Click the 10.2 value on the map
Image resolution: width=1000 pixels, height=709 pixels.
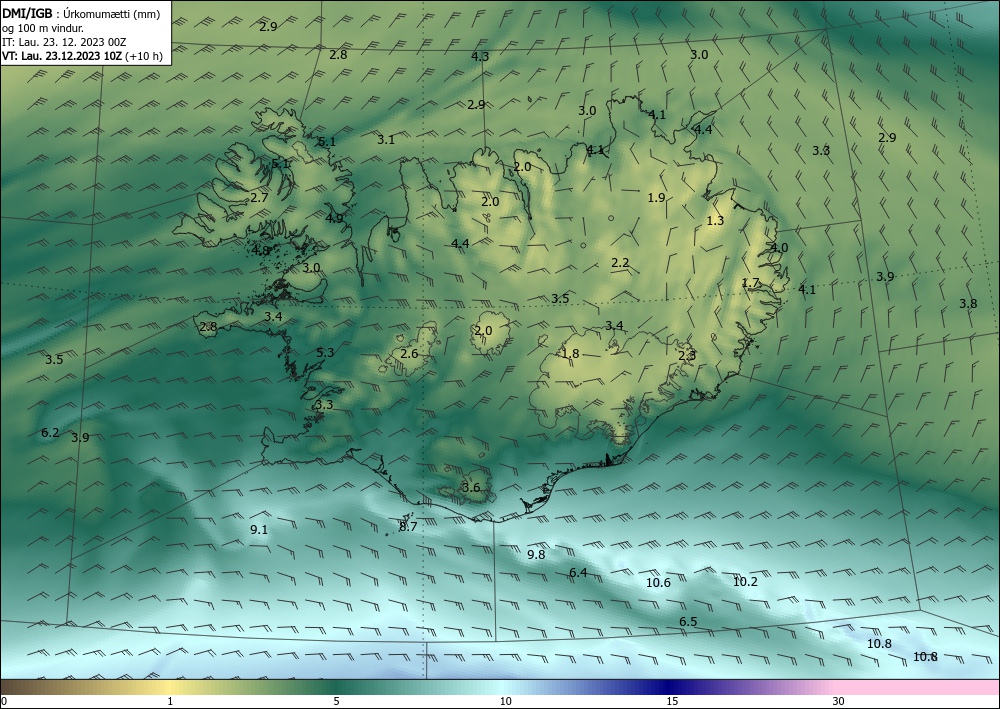(x=745, y=581)
